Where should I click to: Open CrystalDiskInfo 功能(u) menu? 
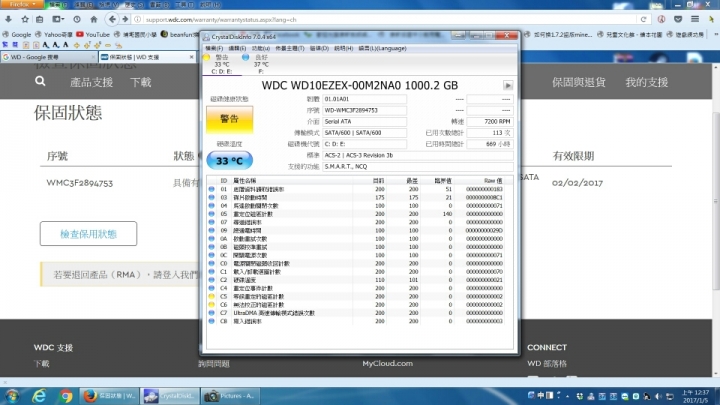(260, 48)
